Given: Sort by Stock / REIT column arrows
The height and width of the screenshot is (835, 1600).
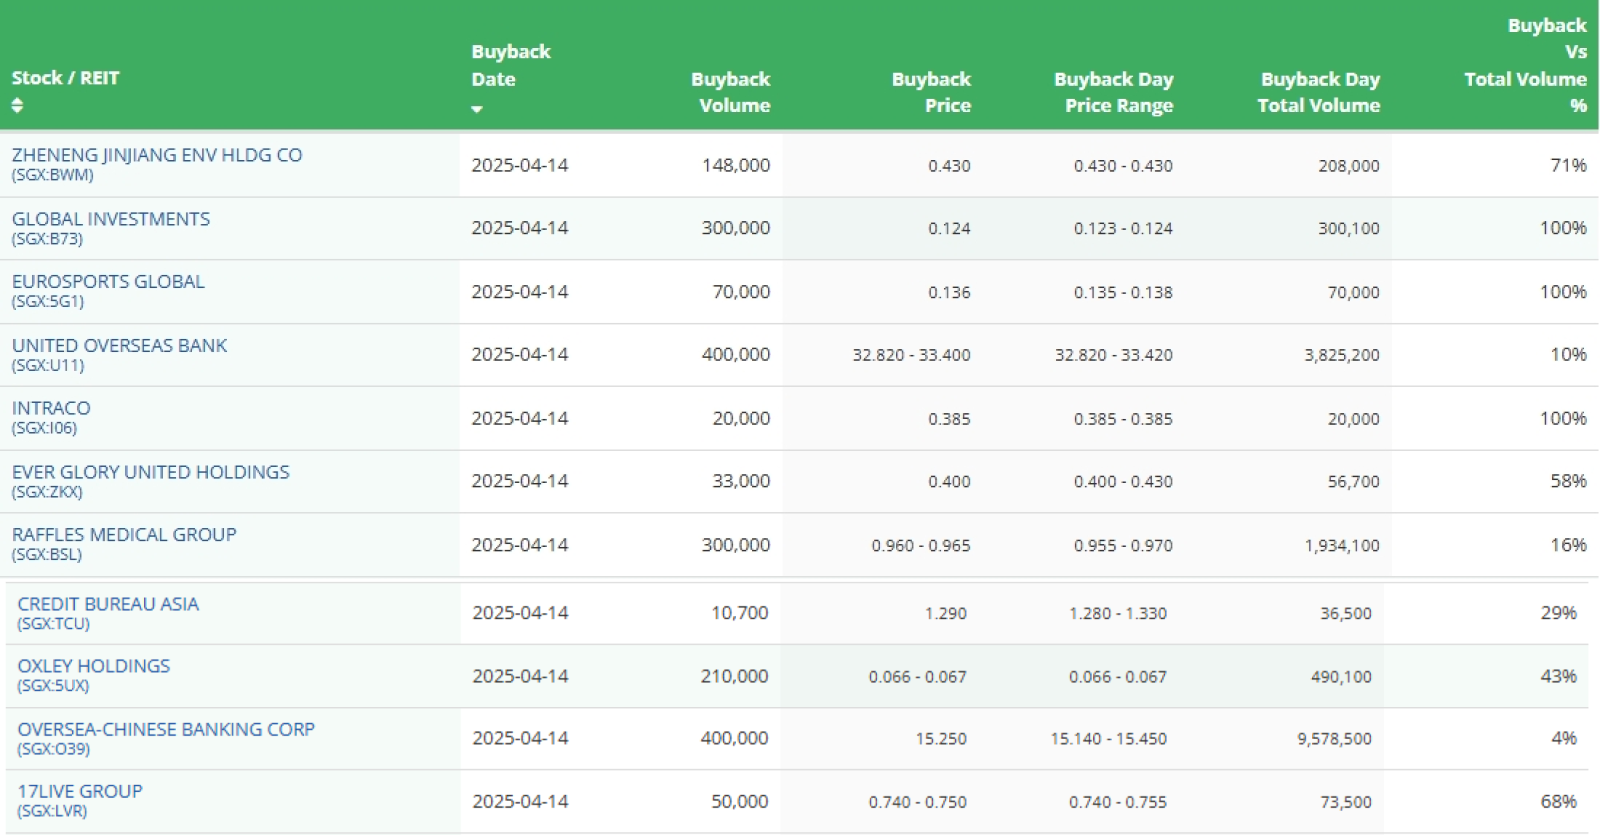Looking at the screenshot, I should 17,105.
